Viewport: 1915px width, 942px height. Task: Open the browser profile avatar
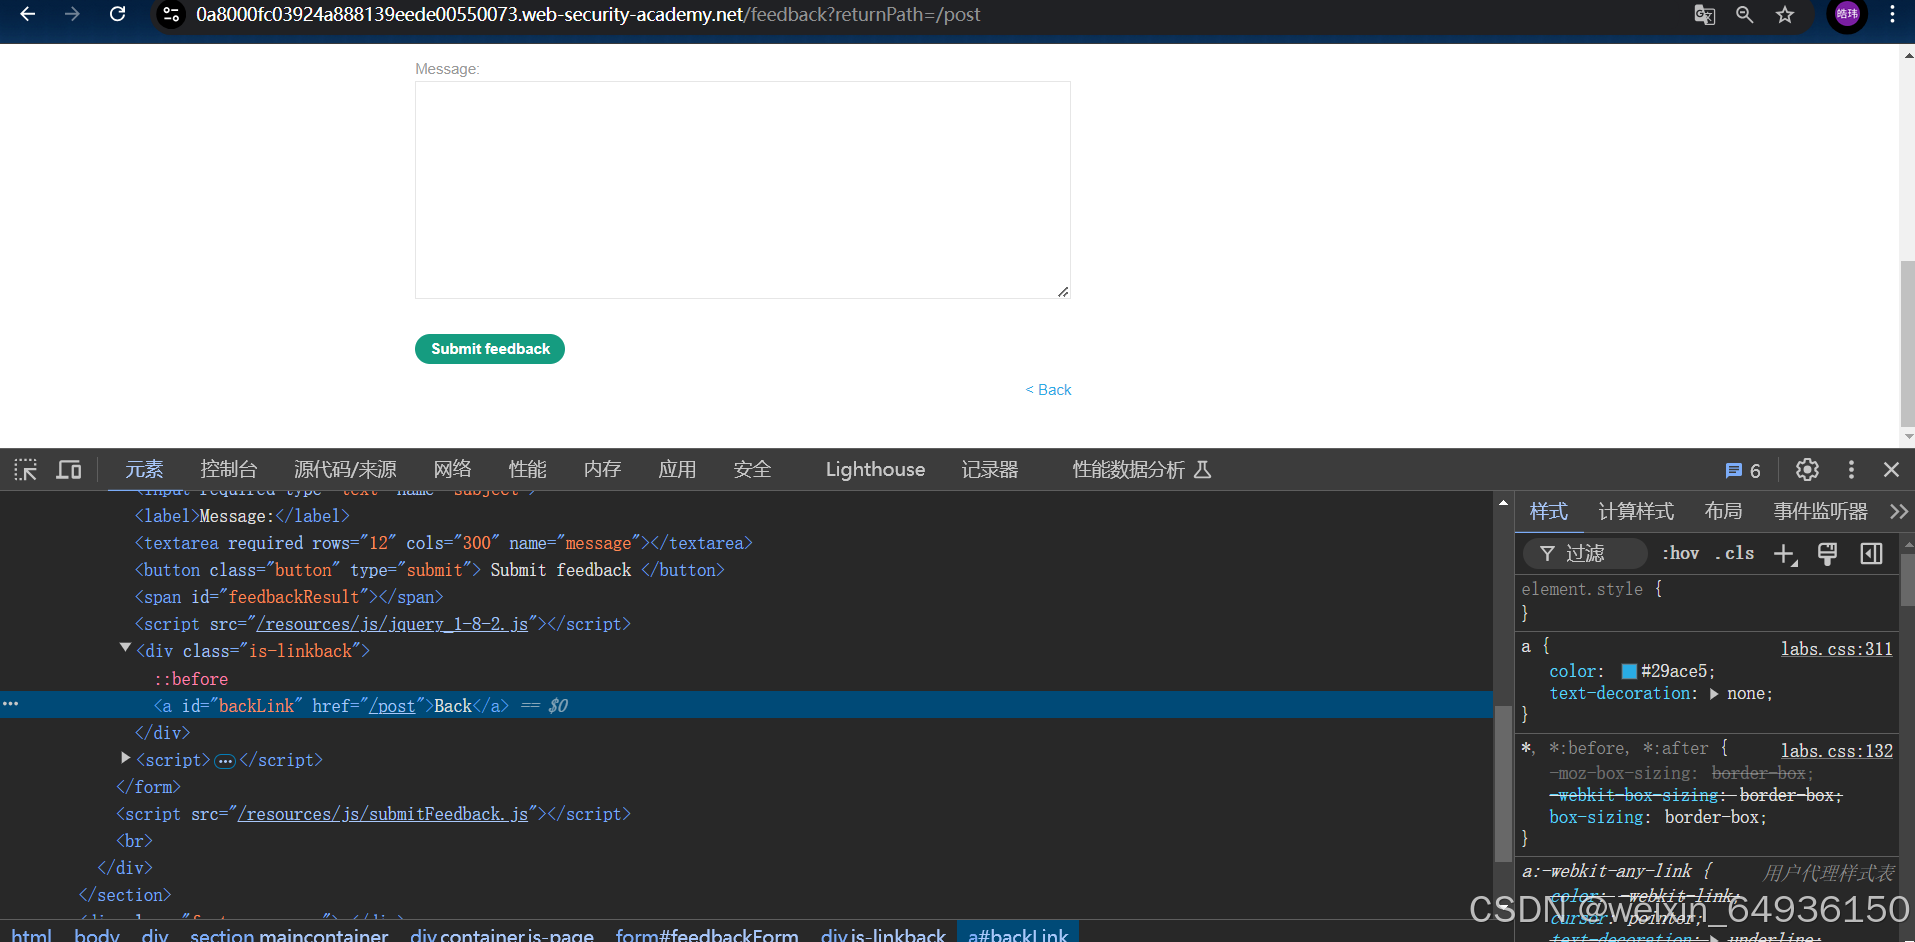pyautogui.click(x=1847, y=14)
